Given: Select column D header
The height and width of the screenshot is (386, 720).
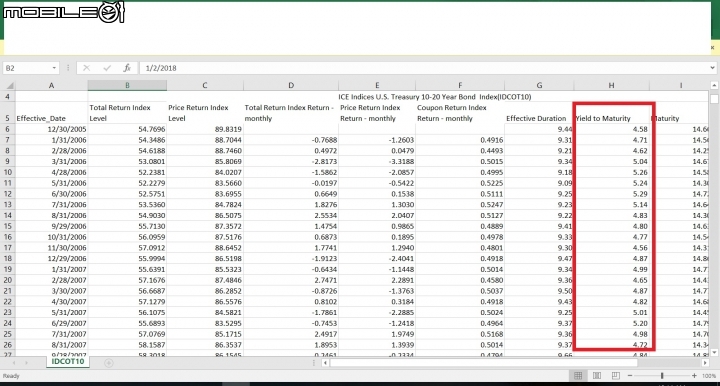Looking at the screenshot, I should (x=291, y=85).
